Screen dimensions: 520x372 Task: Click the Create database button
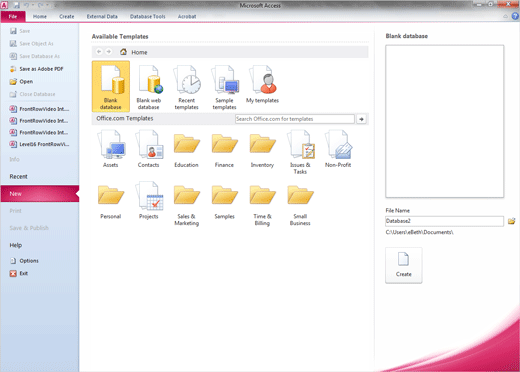pyautogui.click(x=404, y=265)
